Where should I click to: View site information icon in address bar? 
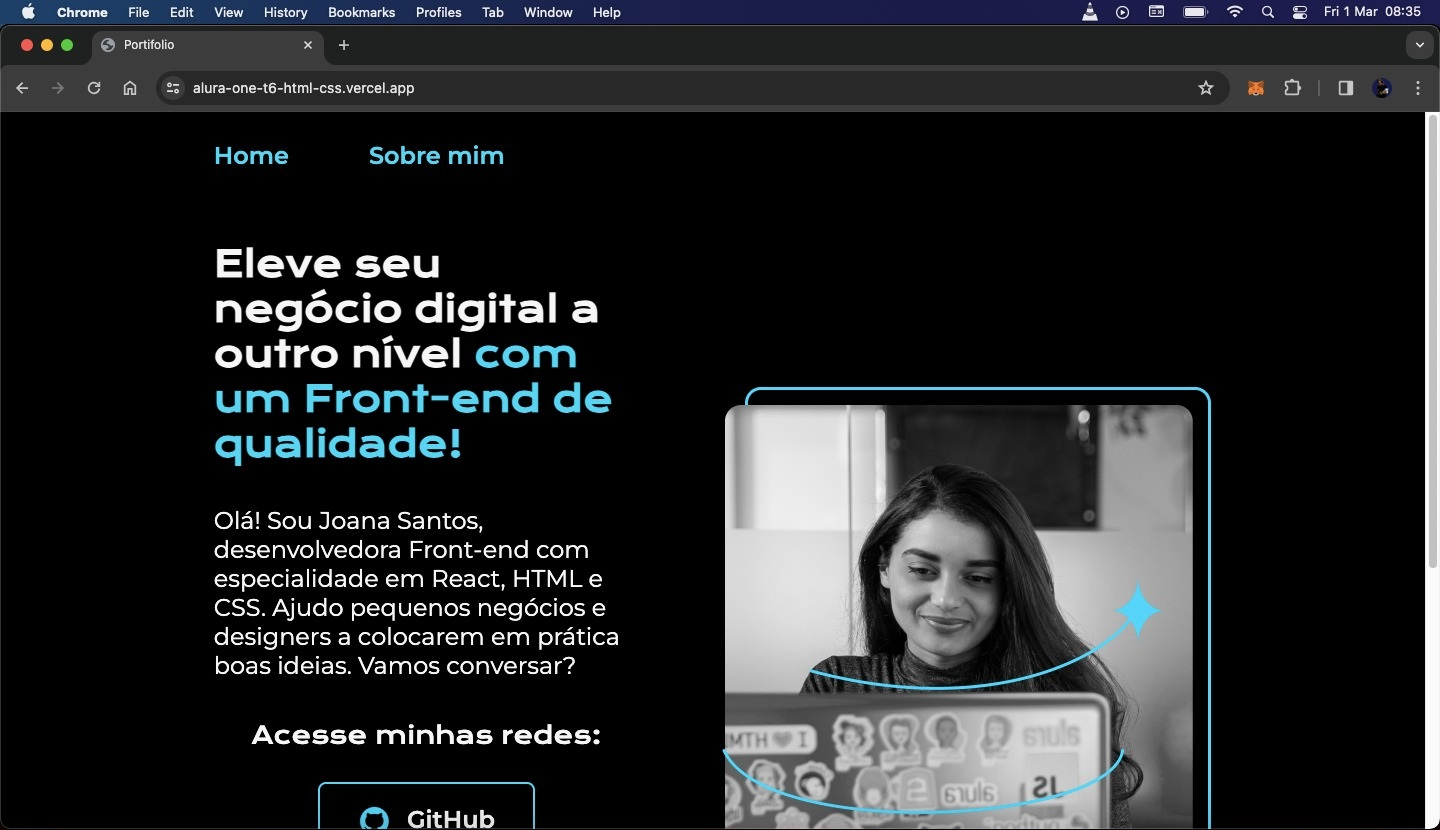[x=173, y=88]
